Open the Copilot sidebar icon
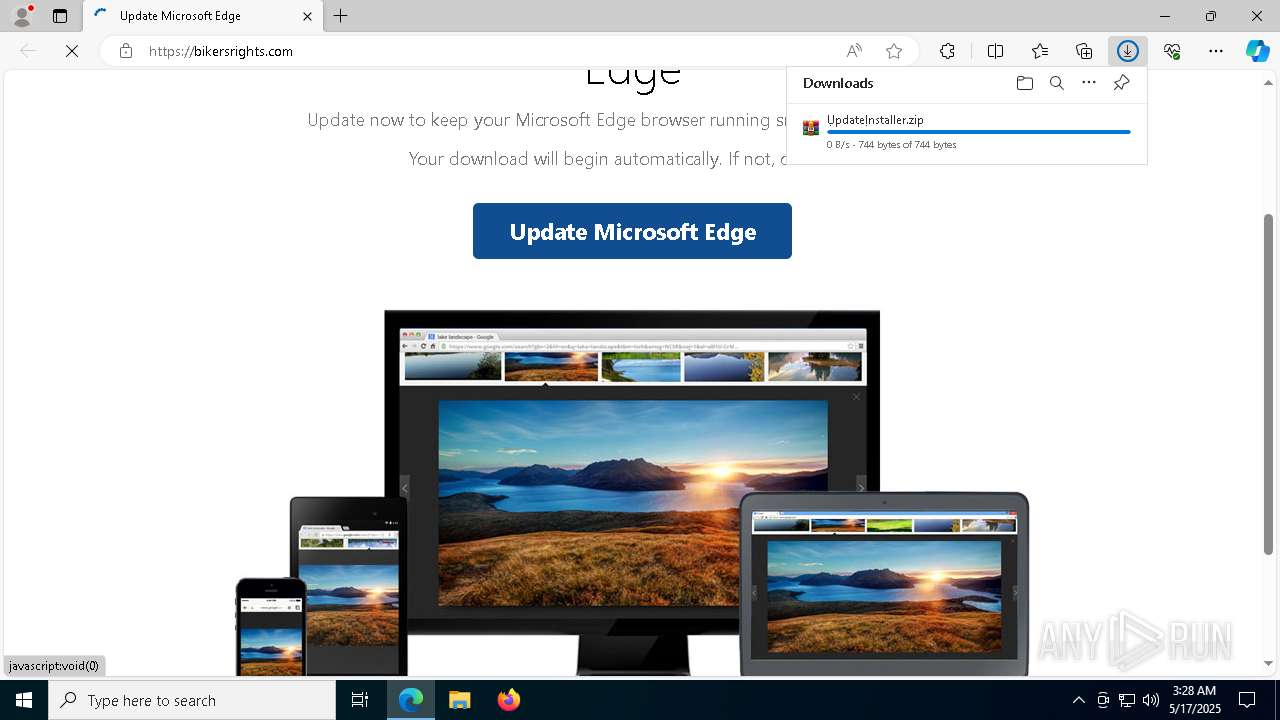This screenshot has height=720, width=1280. click(x=1257, y=51)
